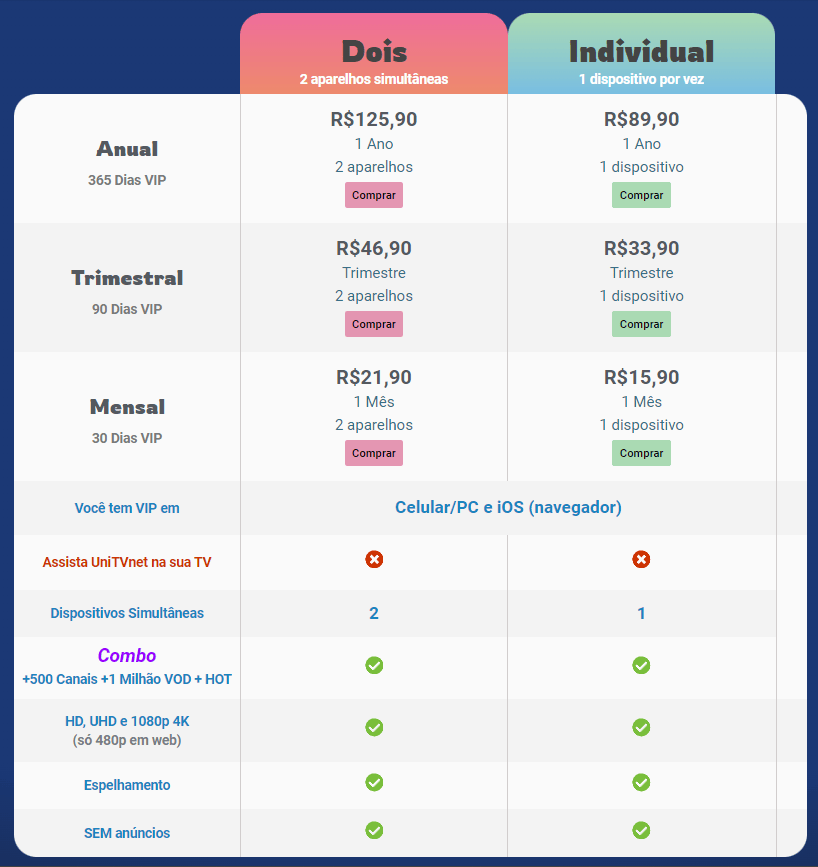Click red X icon in Dois column
Image resolution: width=818 pixels, height=867 pixels.
(374, 559)
